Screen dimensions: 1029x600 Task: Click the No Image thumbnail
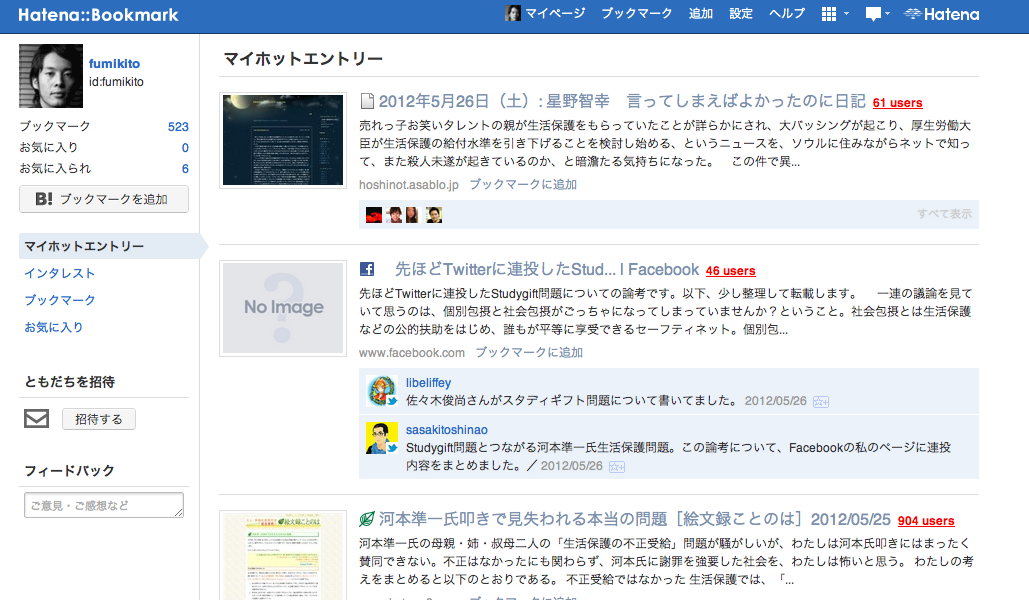[x=283, y=308]
